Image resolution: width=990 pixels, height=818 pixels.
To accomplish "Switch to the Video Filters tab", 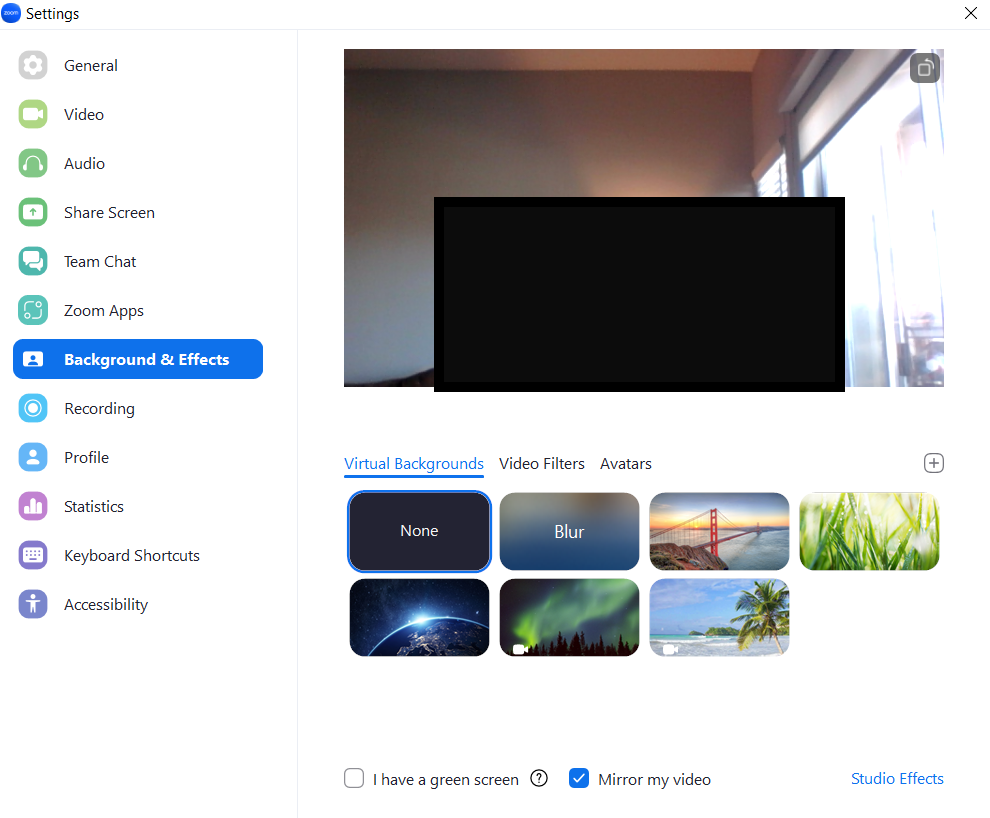I will (542, 464).
